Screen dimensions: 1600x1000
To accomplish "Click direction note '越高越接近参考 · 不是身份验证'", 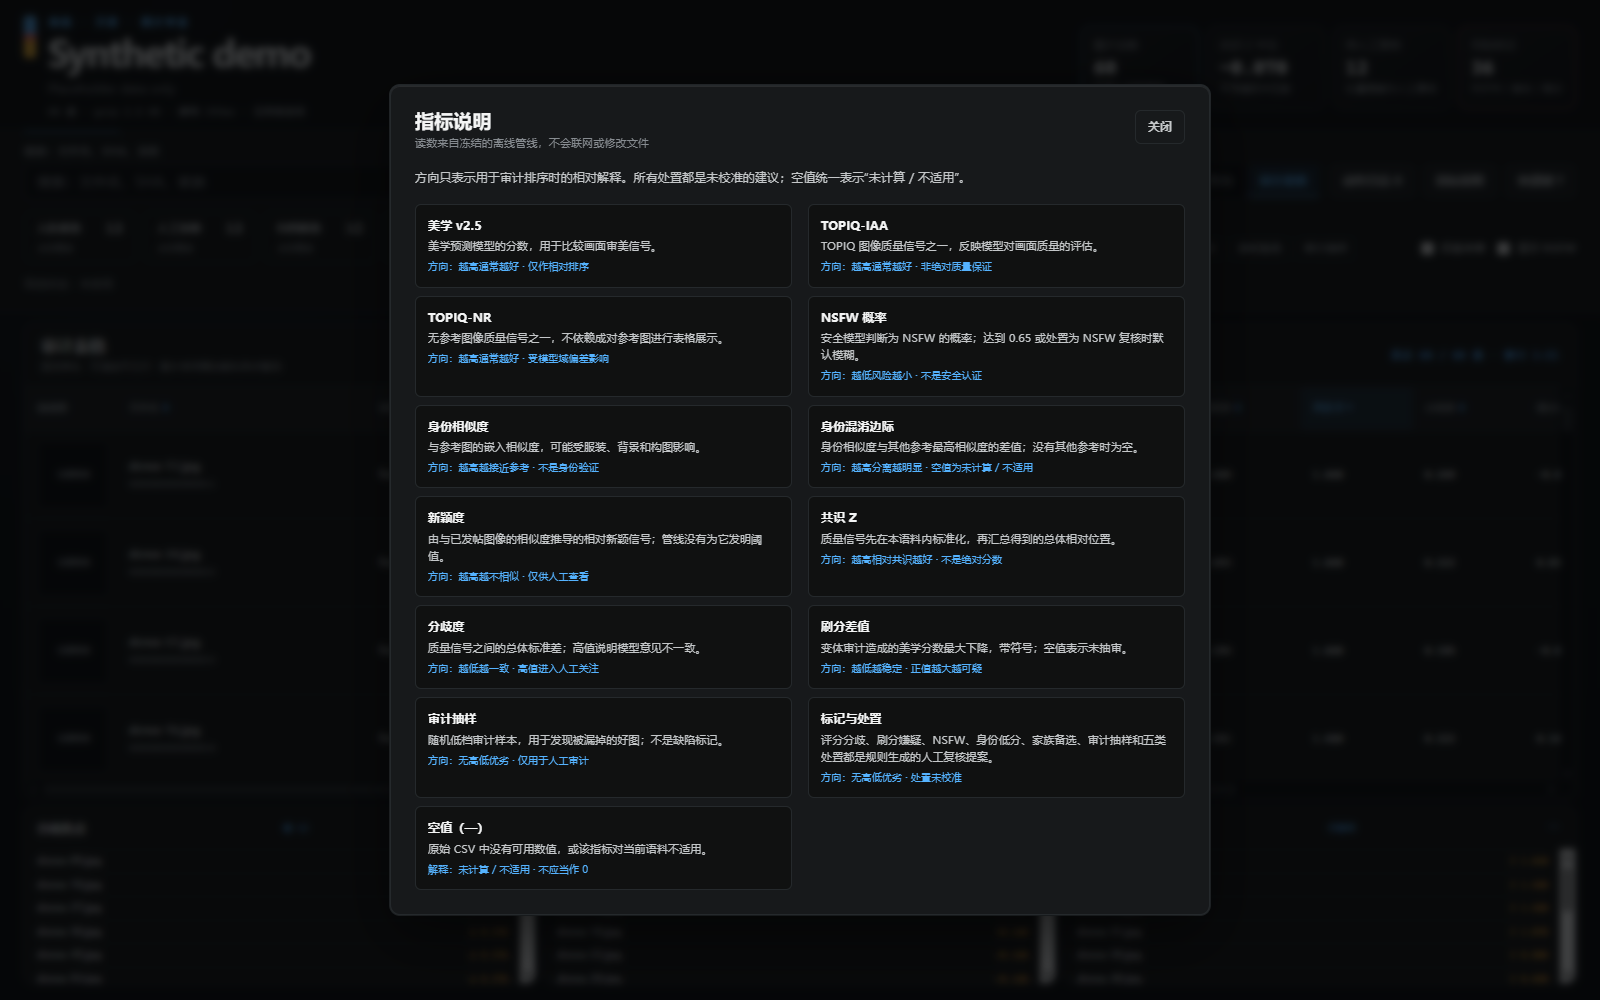I will point(528,468).
